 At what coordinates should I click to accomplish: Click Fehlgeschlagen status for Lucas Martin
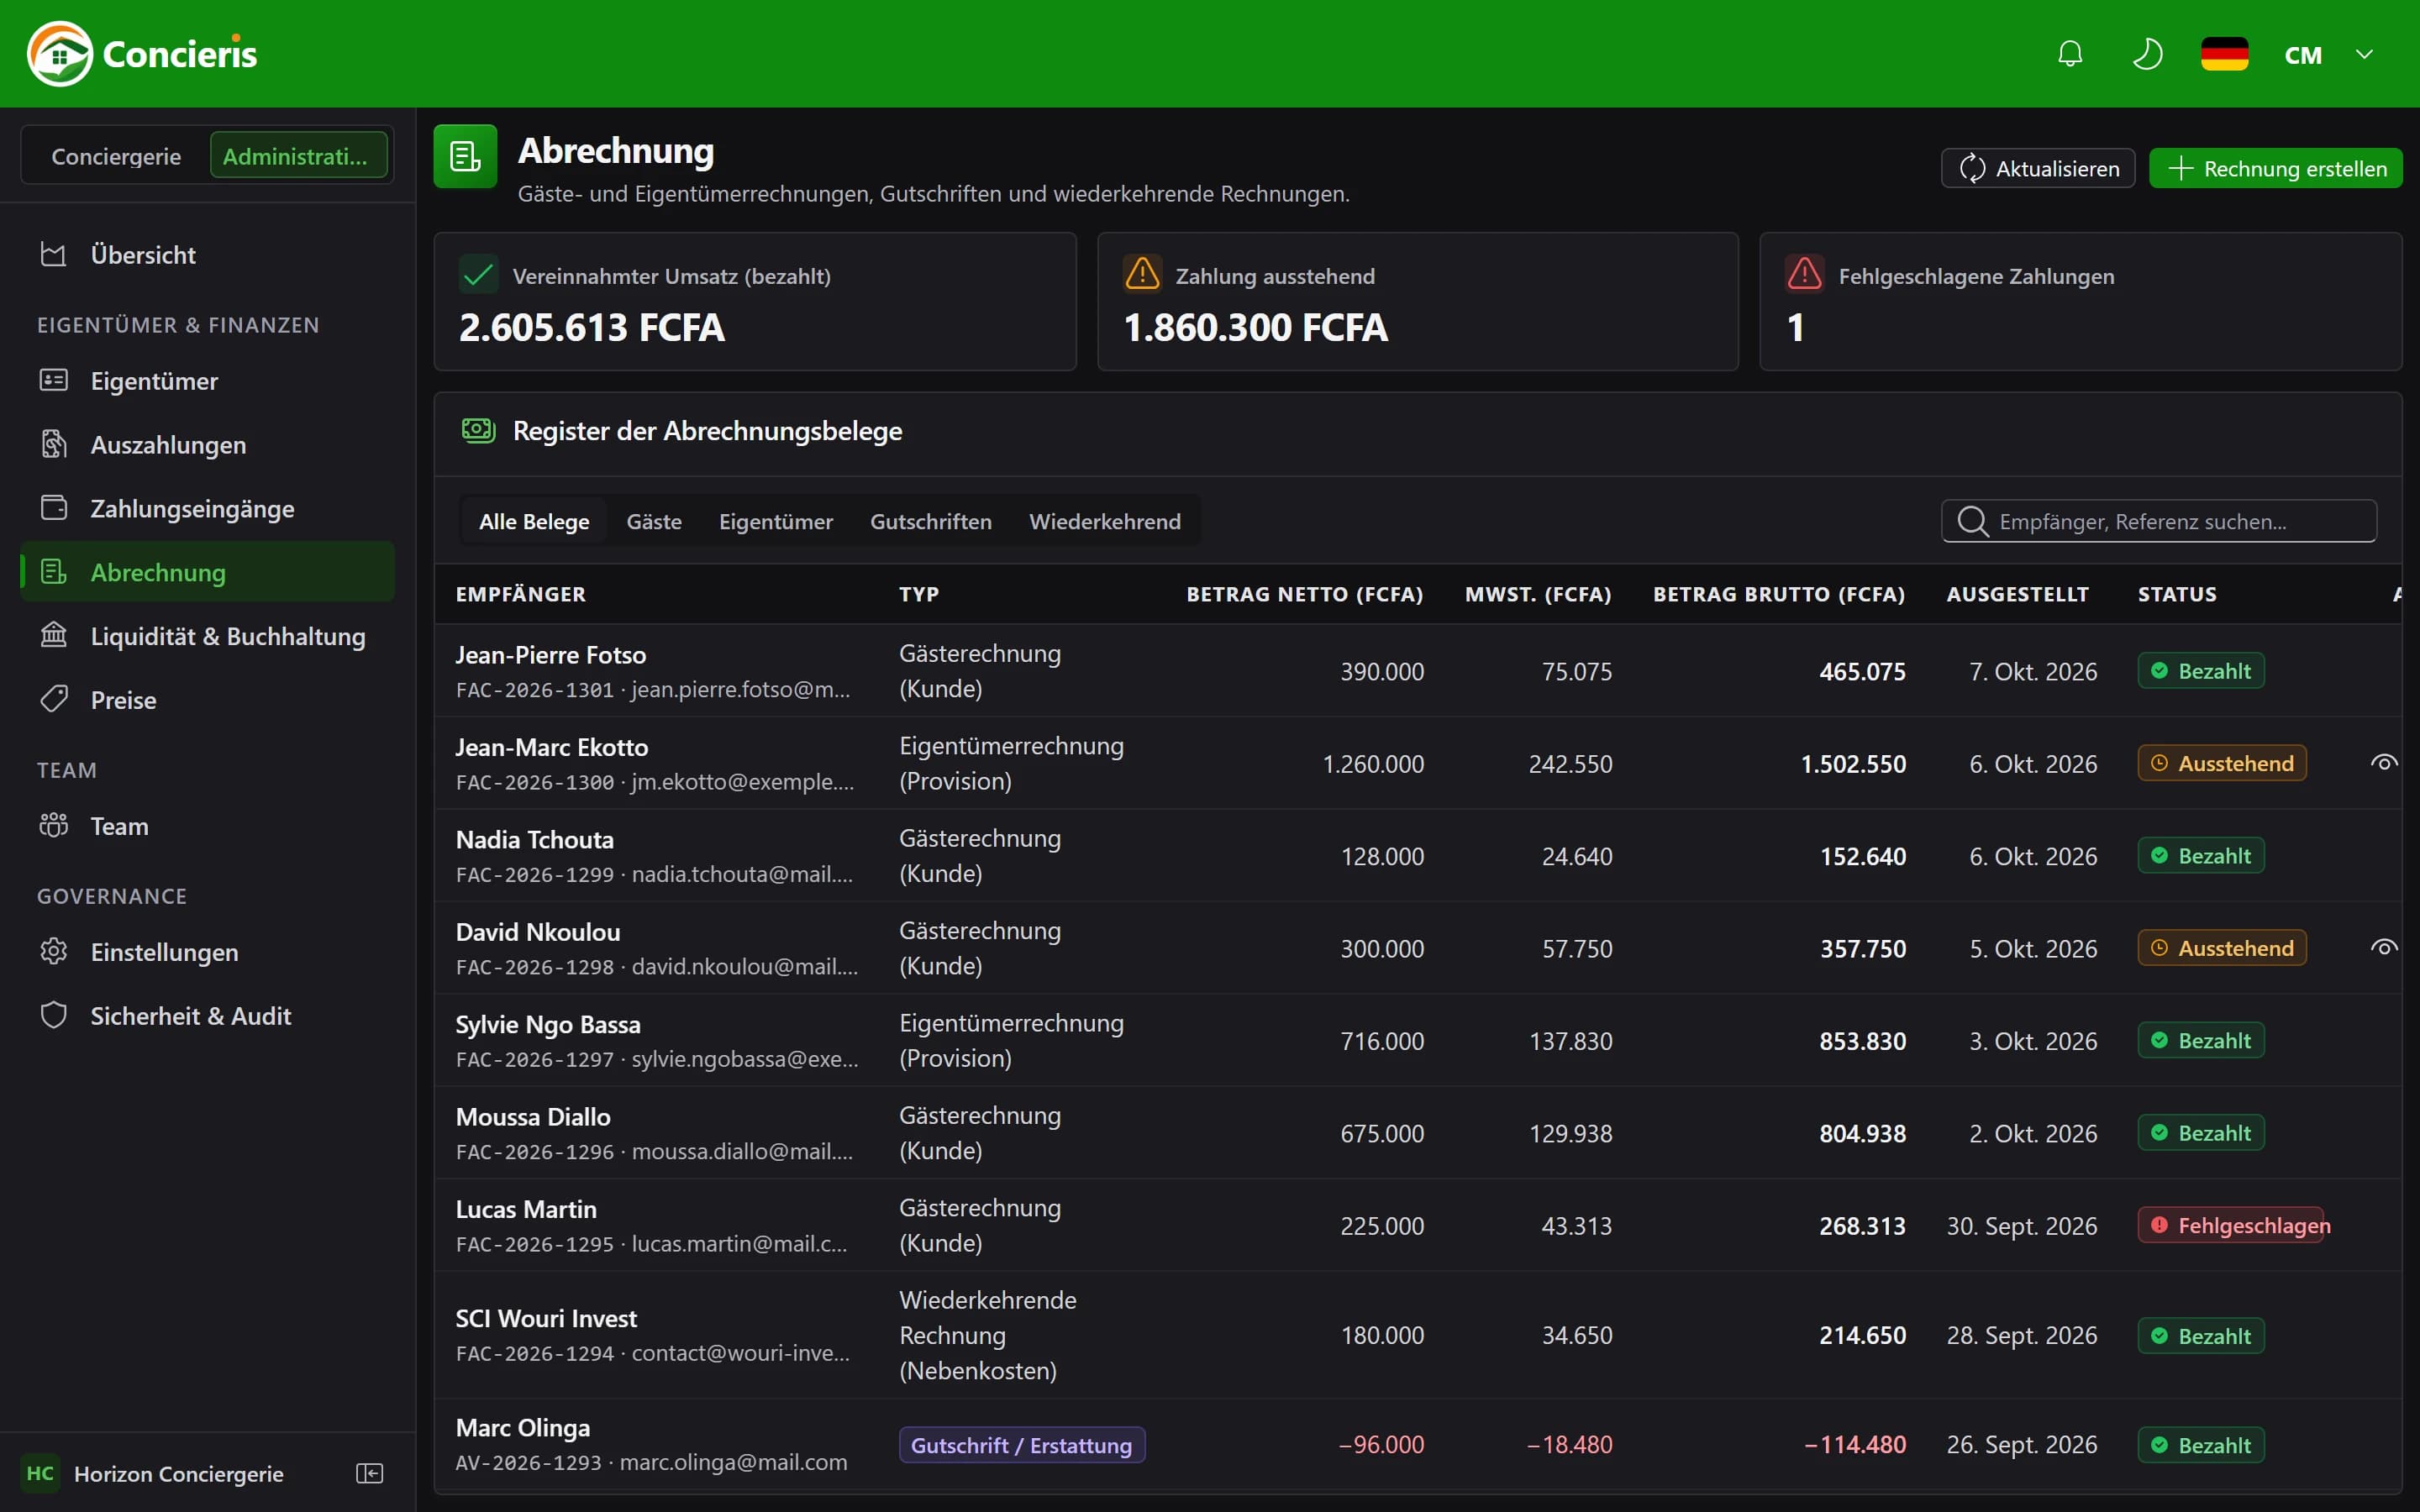click(2232, 1225)
